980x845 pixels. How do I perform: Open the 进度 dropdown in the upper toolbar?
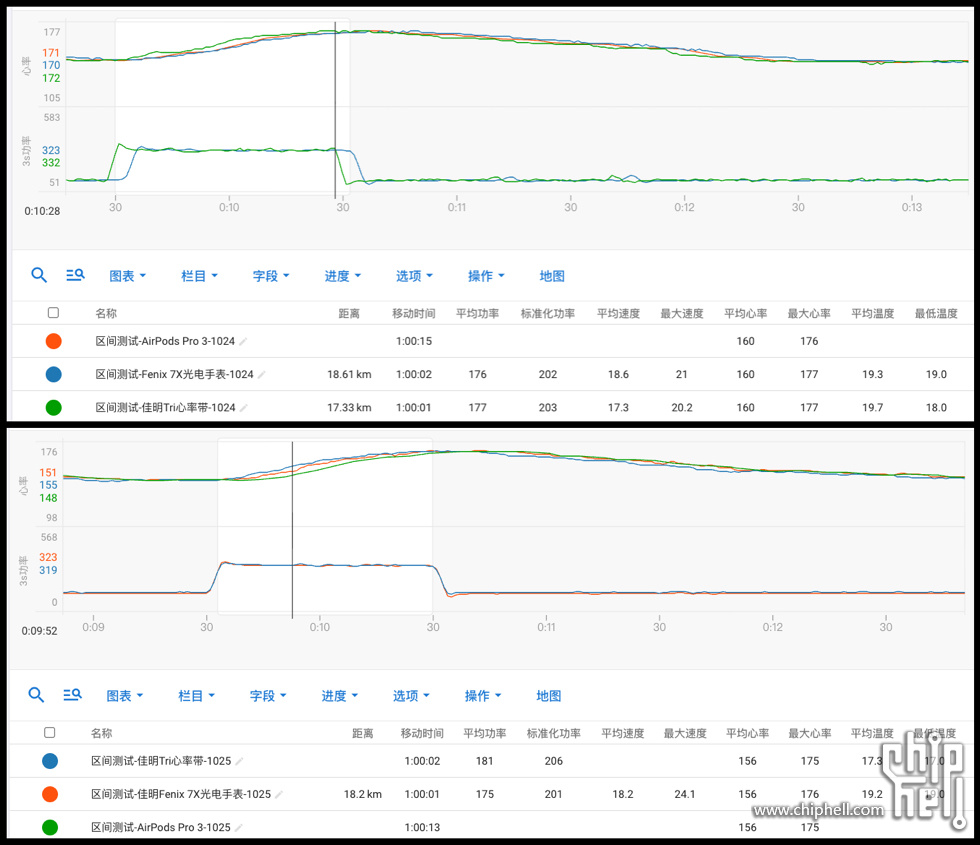tap(342, 276)
